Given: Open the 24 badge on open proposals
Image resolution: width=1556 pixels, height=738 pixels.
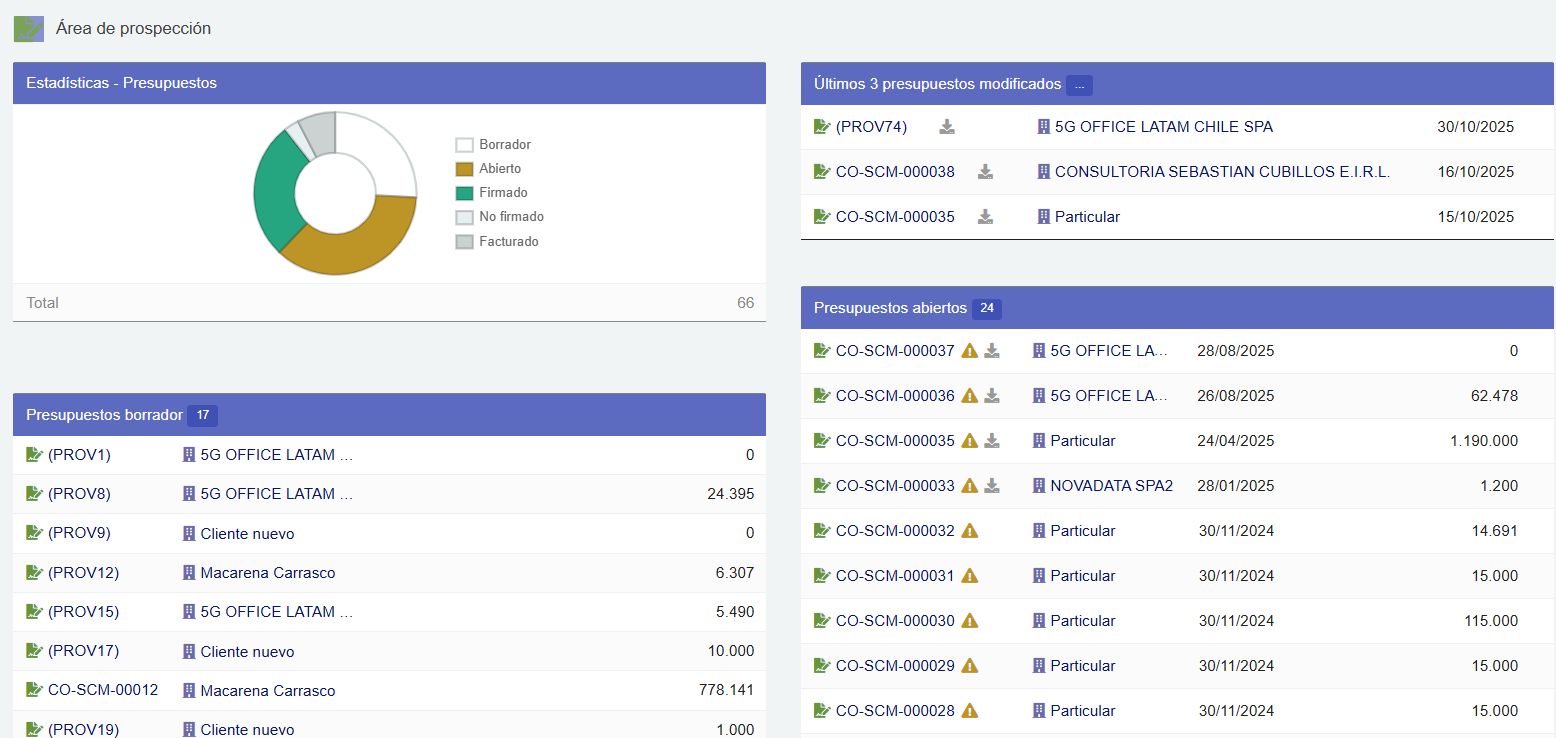Looking at the screenshot, I should pos(987,308).
